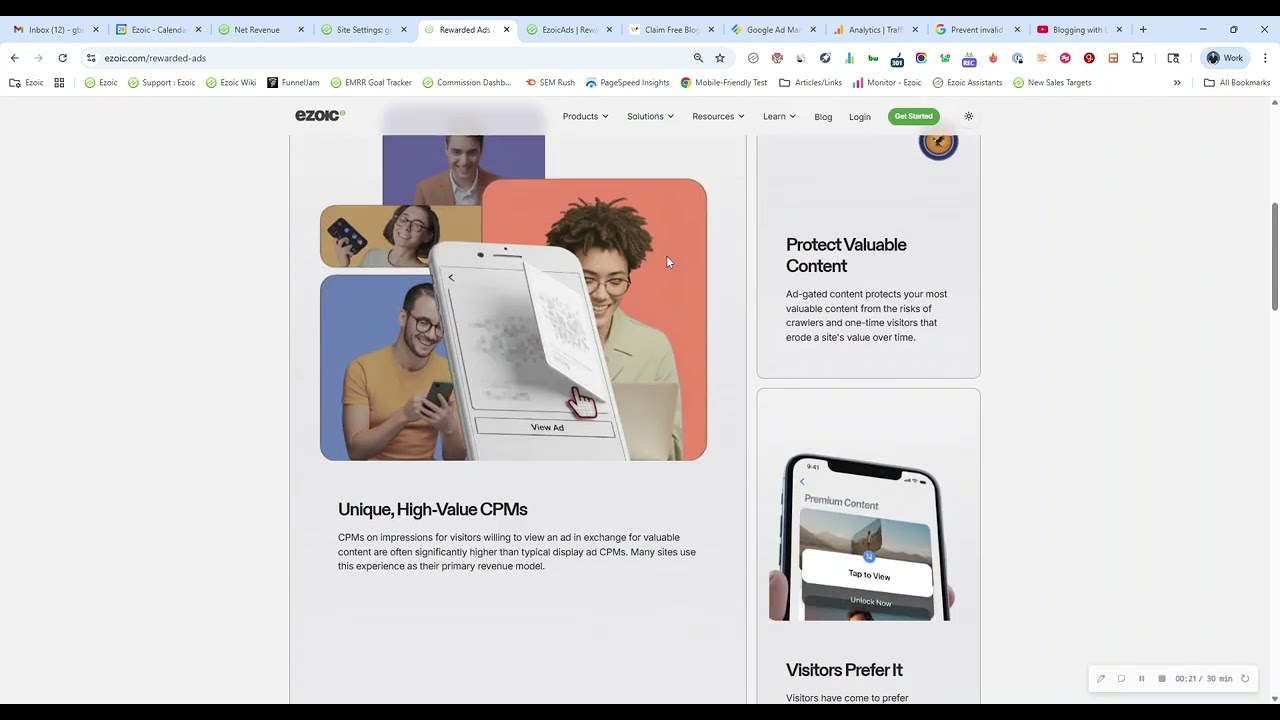Restart recording with the circular arrow icon
1280x720 pixels.
(x=1245, y=679)
